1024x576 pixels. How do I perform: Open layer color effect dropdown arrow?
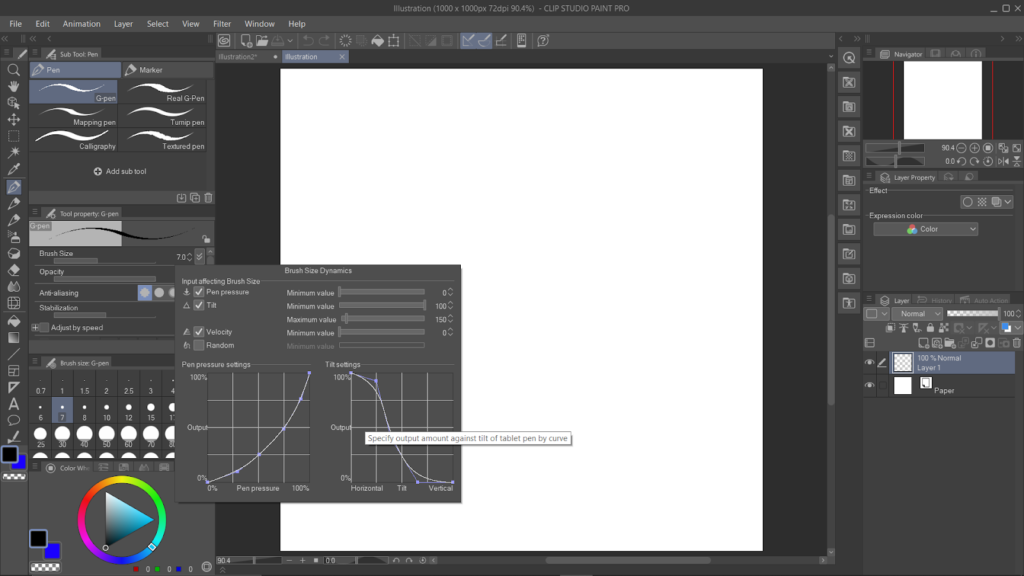1008,202
